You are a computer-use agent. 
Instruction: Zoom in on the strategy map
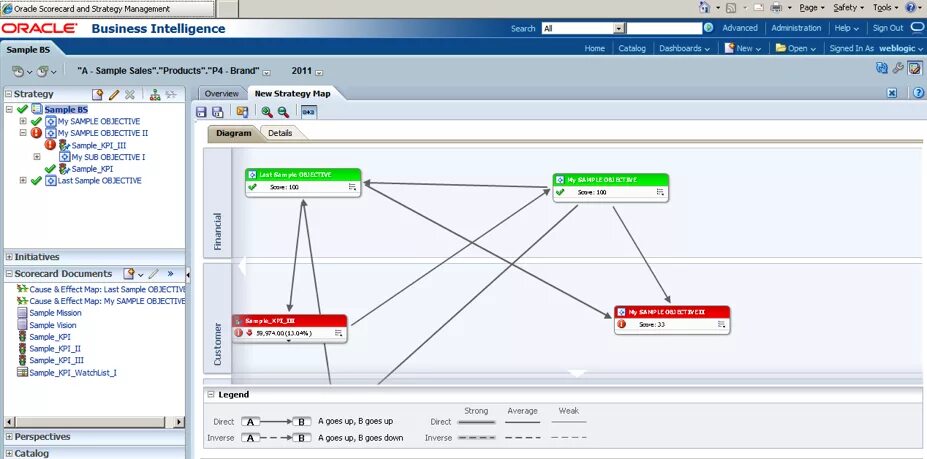pos(267,112)
